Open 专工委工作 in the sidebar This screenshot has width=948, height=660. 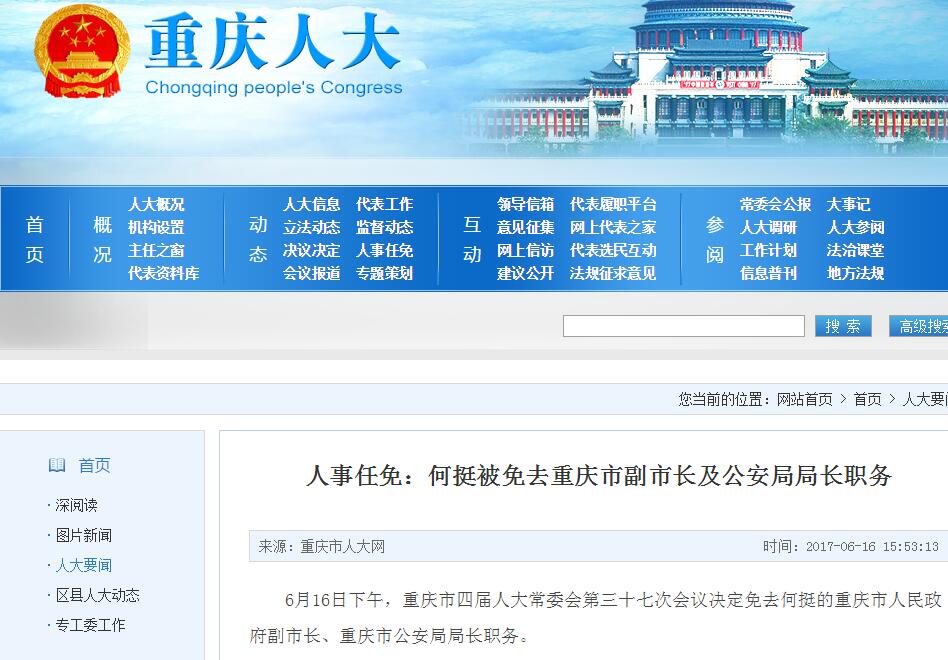(x=90, y=625)
